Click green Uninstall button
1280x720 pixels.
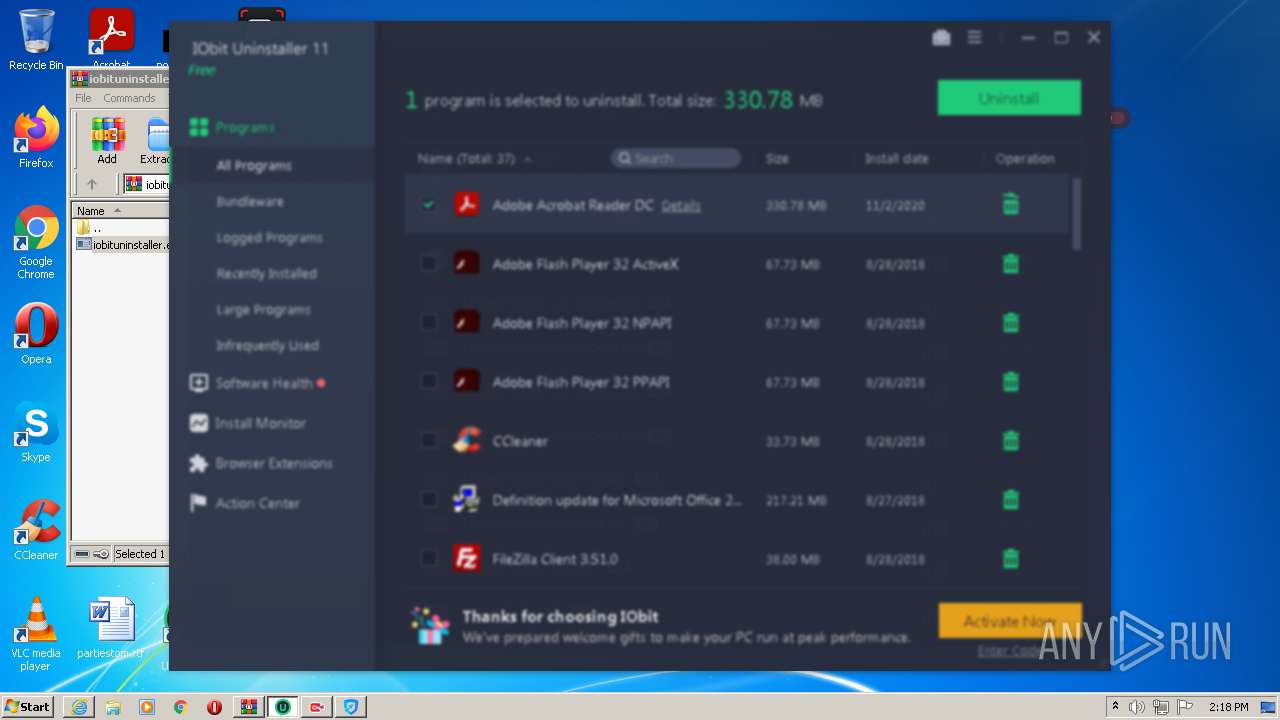click(1009, 98)
